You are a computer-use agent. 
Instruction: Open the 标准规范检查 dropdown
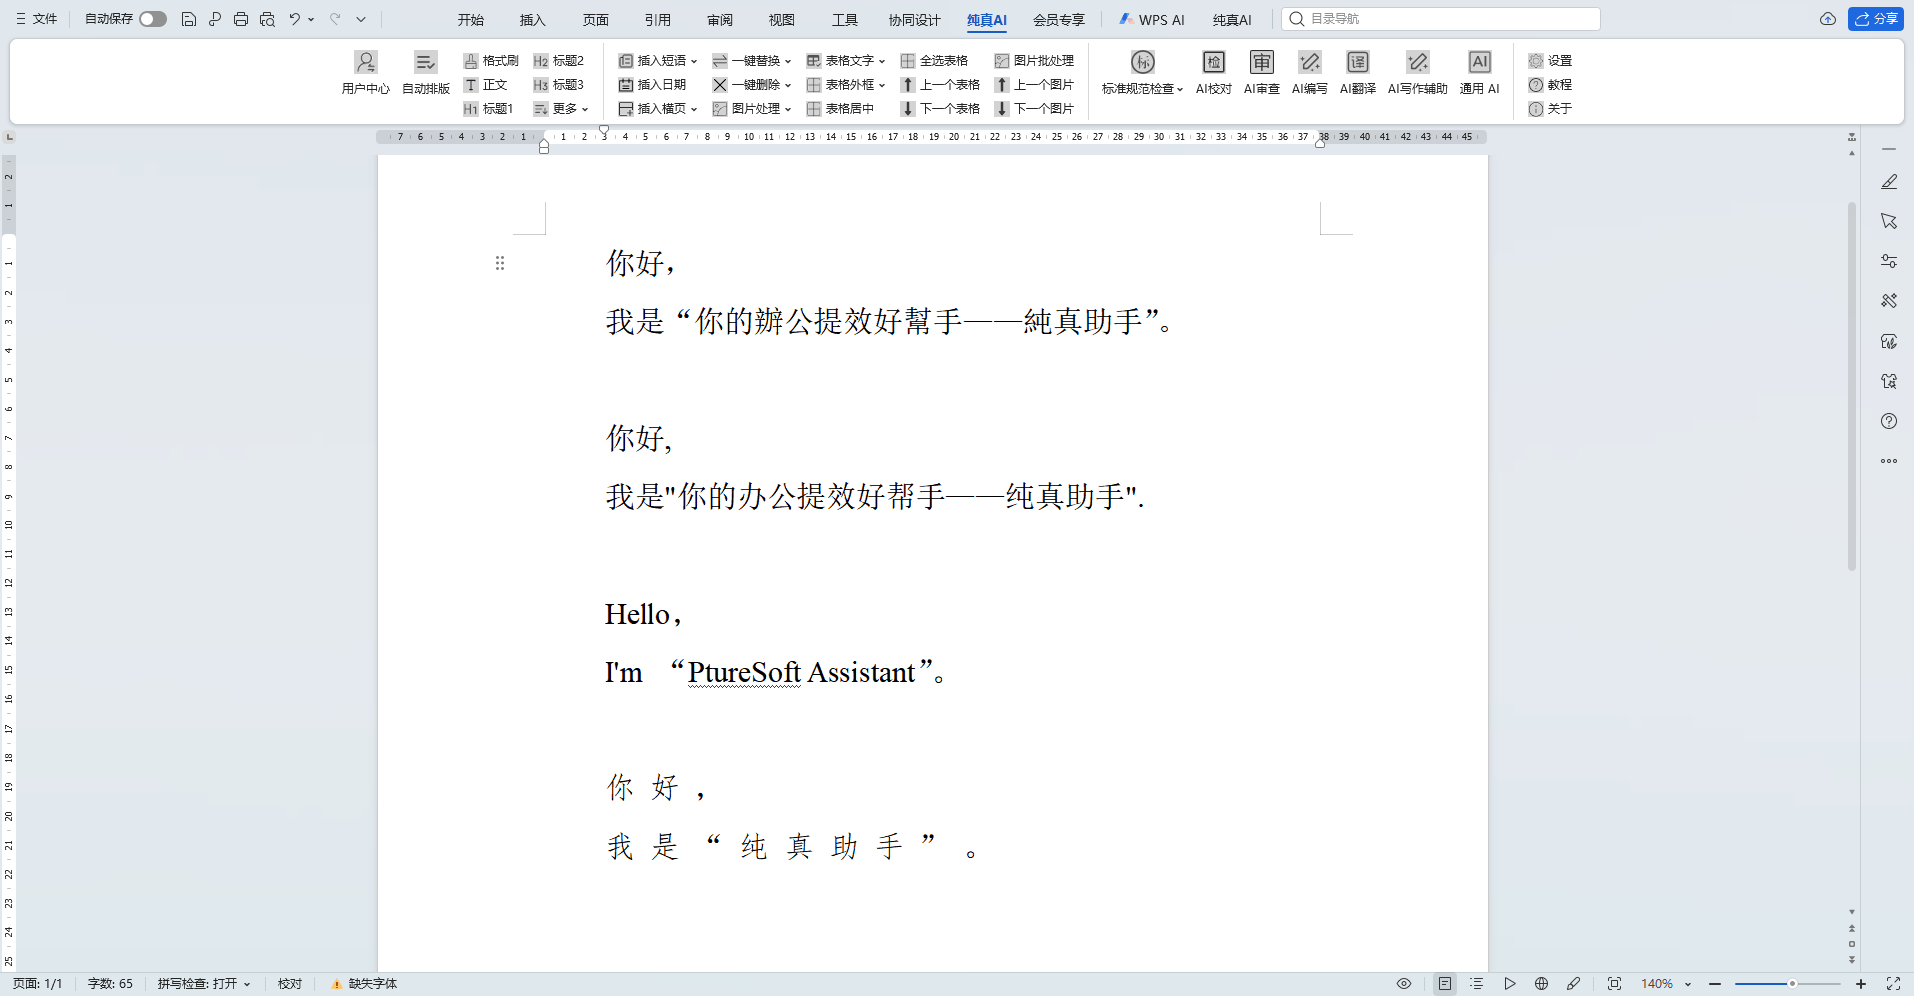(1143, 73)
